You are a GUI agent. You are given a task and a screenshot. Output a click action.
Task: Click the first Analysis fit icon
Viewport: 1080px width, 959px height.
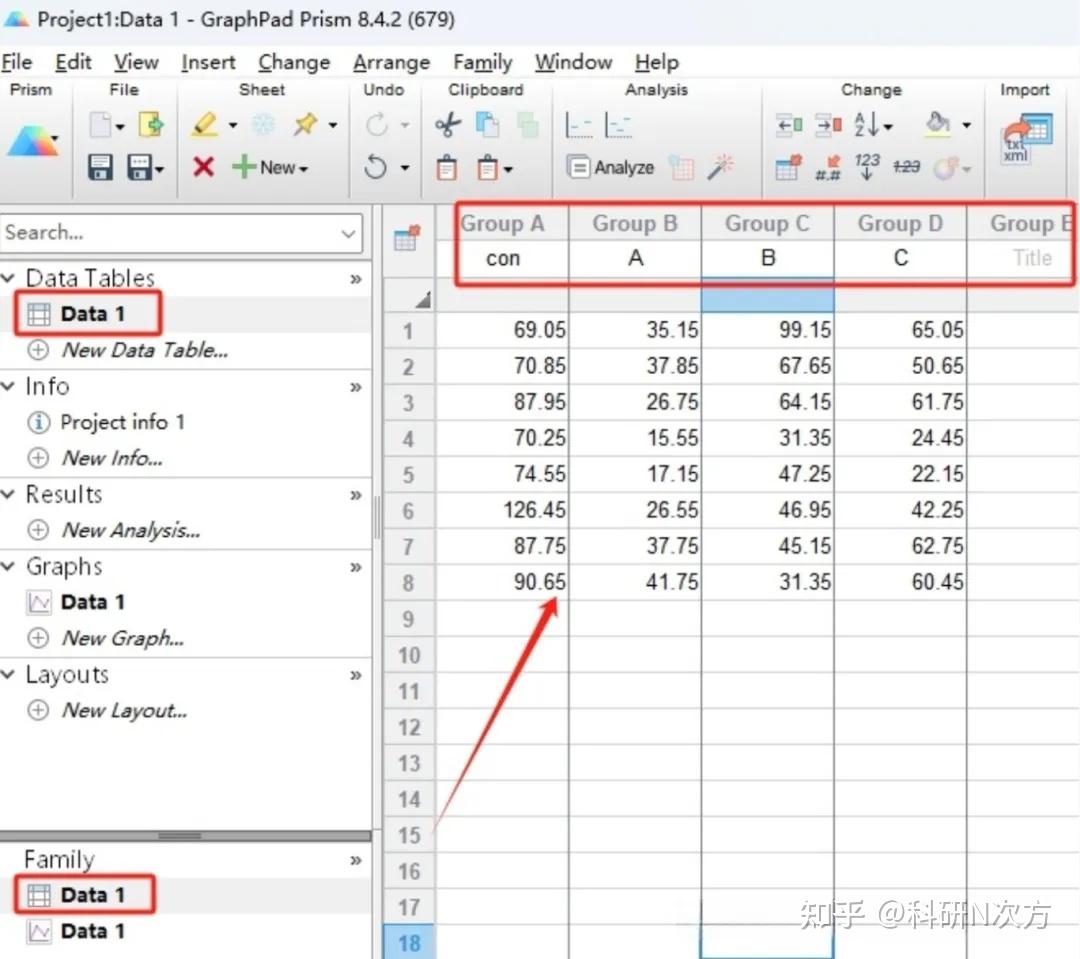(x=578, y=125)
